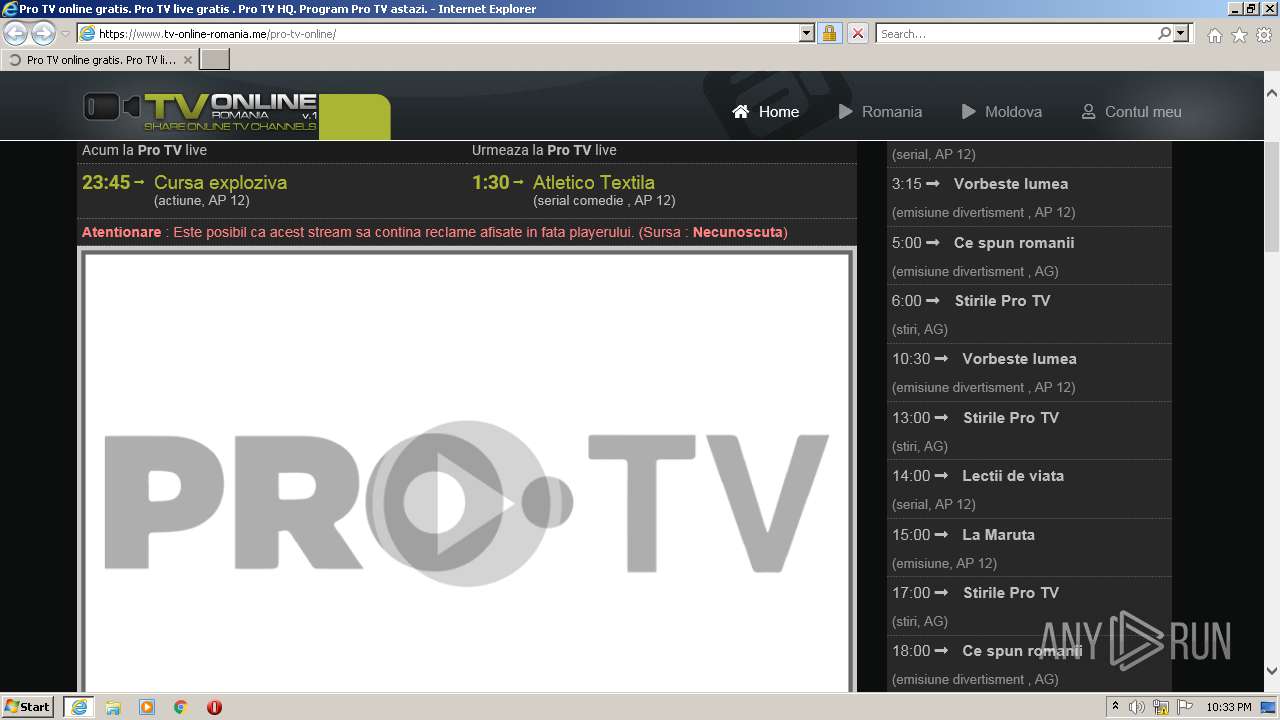1280x720 pixels.
Task: Select 15:00 La Maruta entry
Action: [x=1029, y=548]
